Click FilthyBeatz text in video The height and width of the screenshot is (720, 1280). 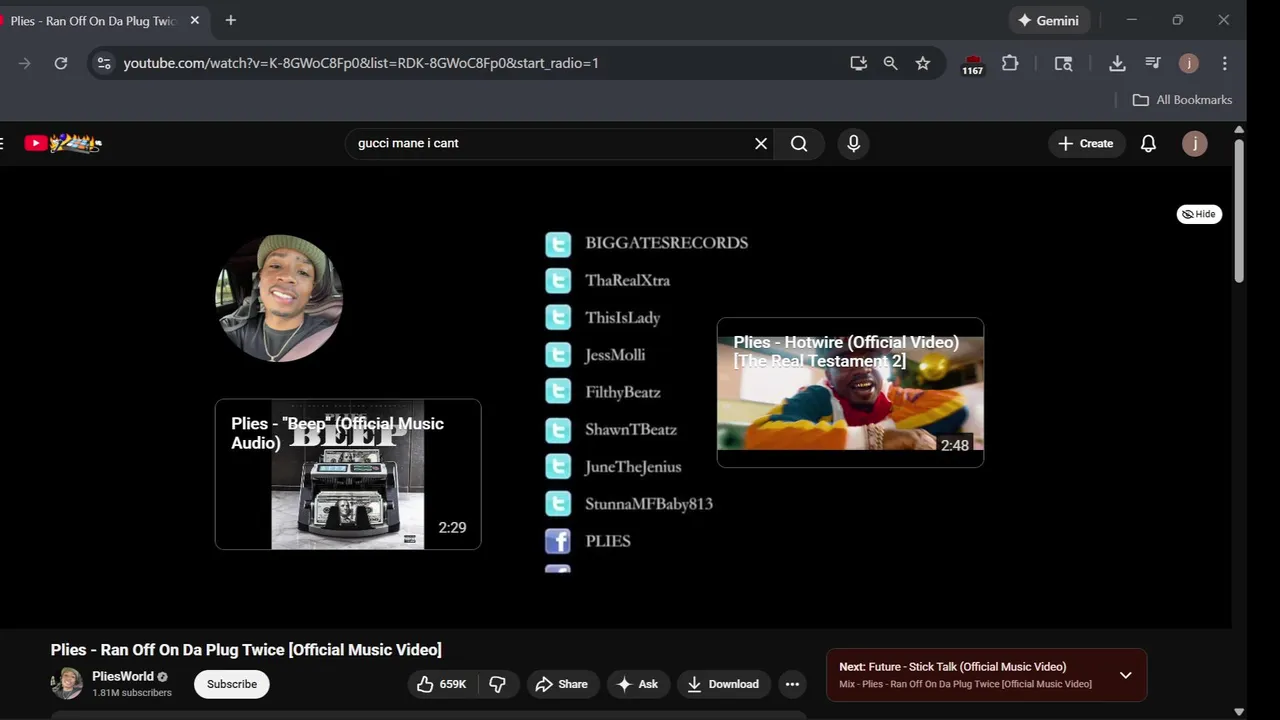623,392
